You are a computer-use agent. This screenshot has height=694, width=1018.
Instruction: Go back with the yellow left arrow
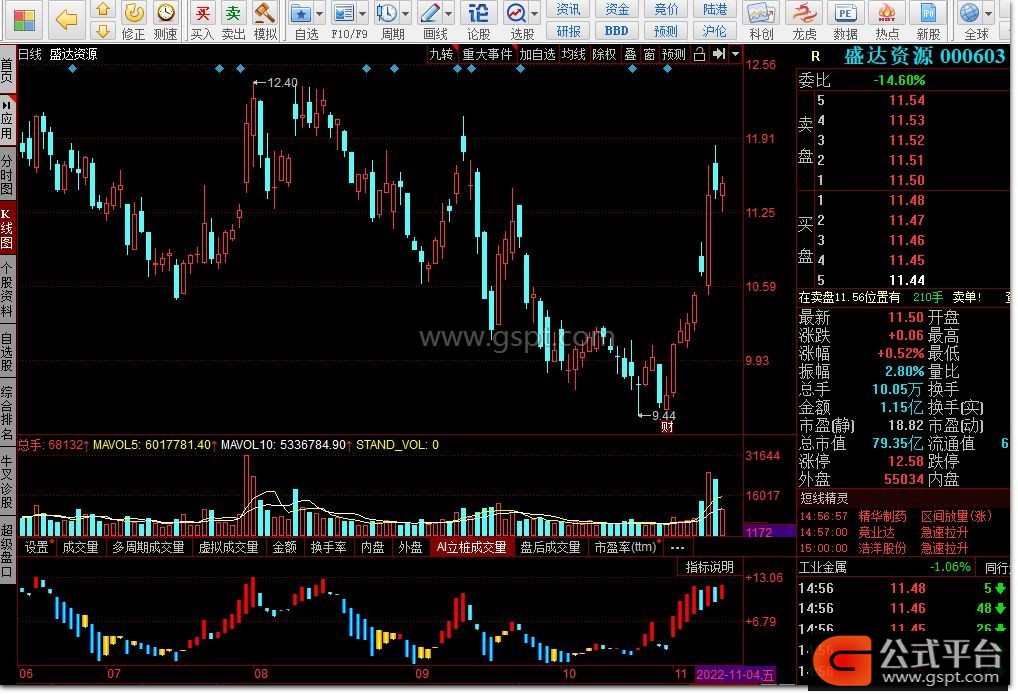tap(66, 19)
